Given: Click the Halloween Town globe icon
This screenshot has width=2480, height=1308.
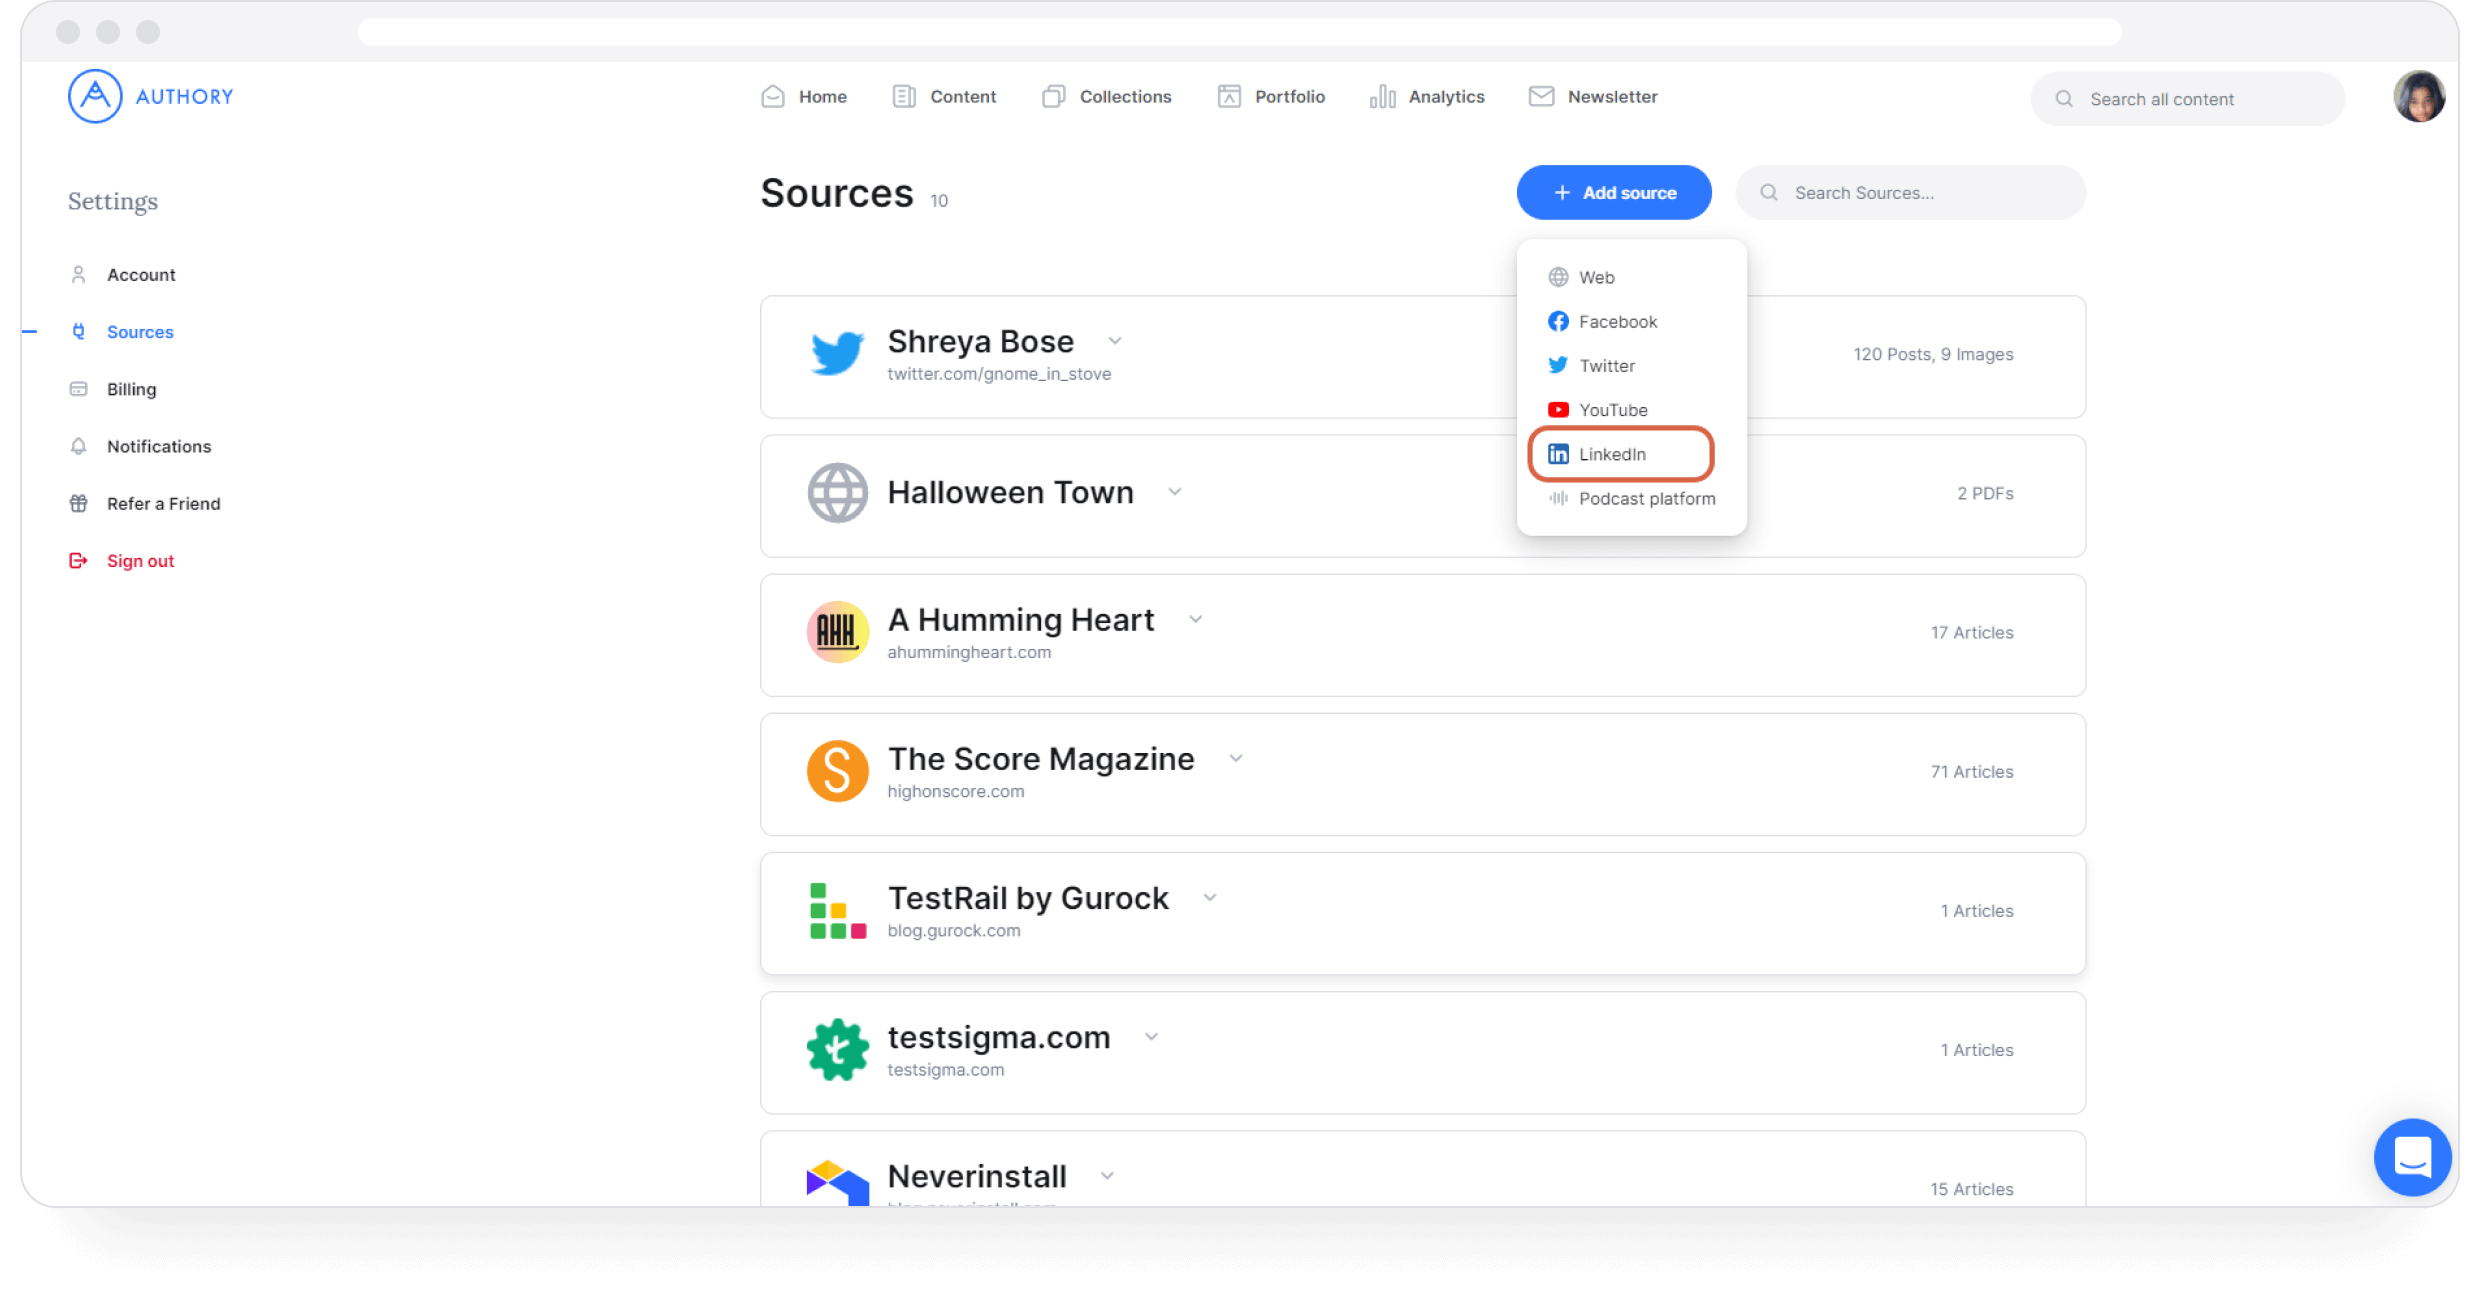Looking at the screenshot, I should [837, 492].
